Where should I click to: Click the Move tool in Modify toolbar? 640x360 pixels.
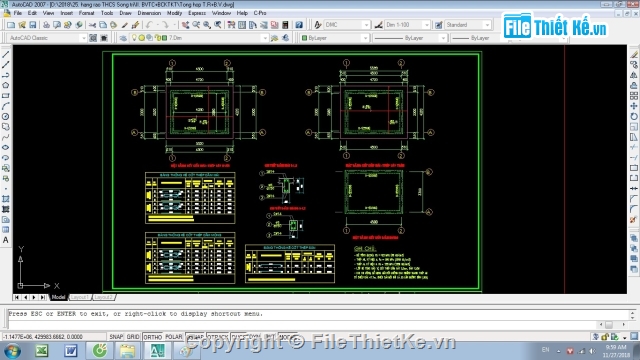633,106
